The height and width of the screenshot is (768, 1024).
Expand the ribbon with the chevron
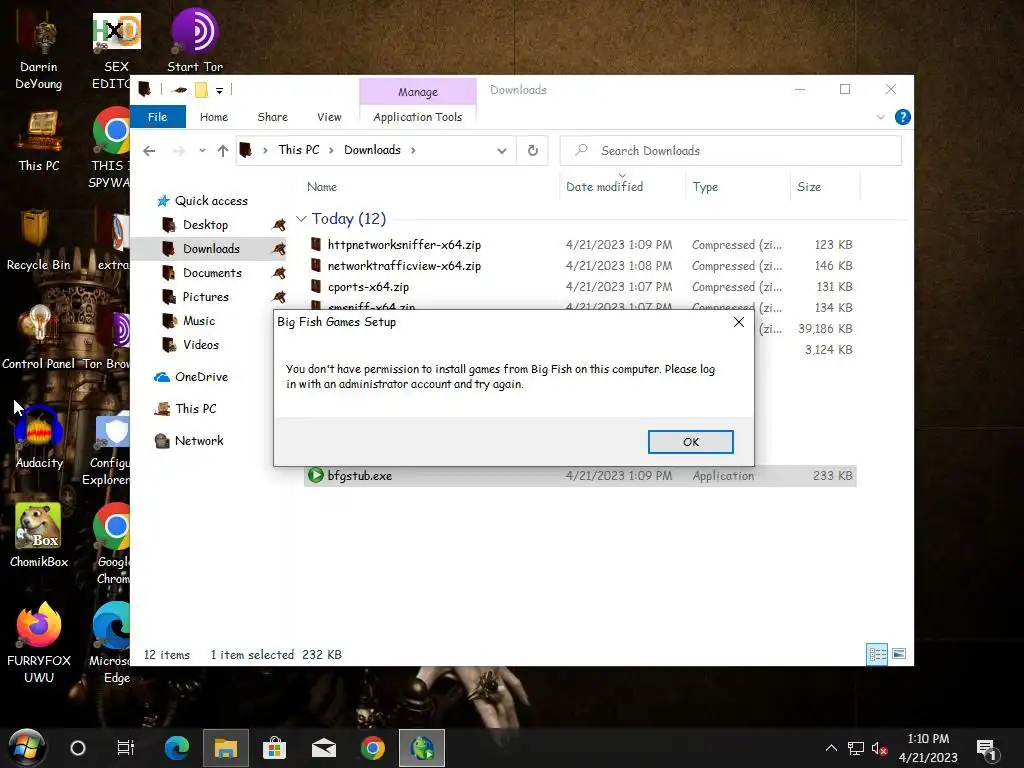click(x=880, y=117)
